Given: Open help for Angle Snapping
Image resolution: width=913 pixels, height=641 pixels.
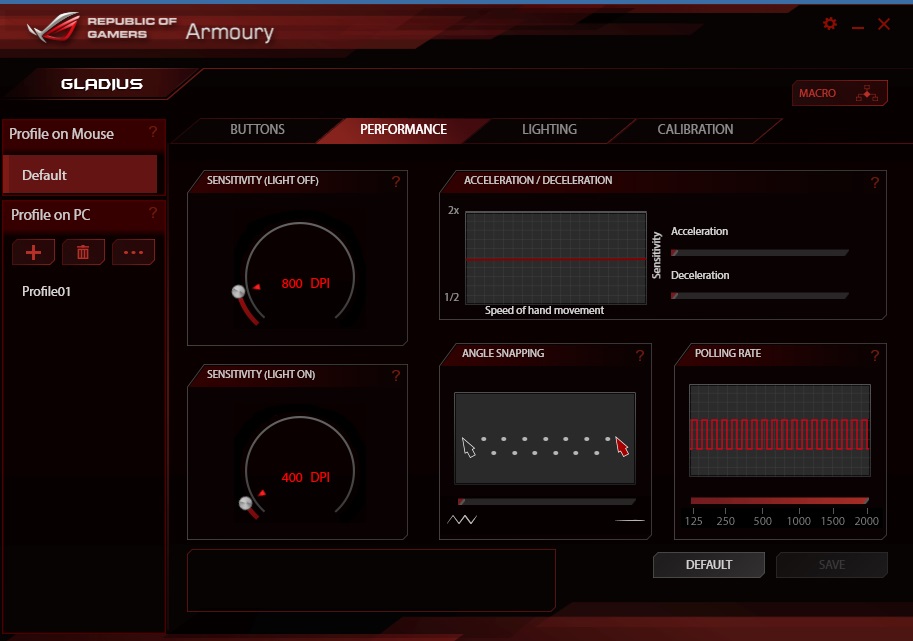Looking at the screenshot, I should [x=640, y=356].
